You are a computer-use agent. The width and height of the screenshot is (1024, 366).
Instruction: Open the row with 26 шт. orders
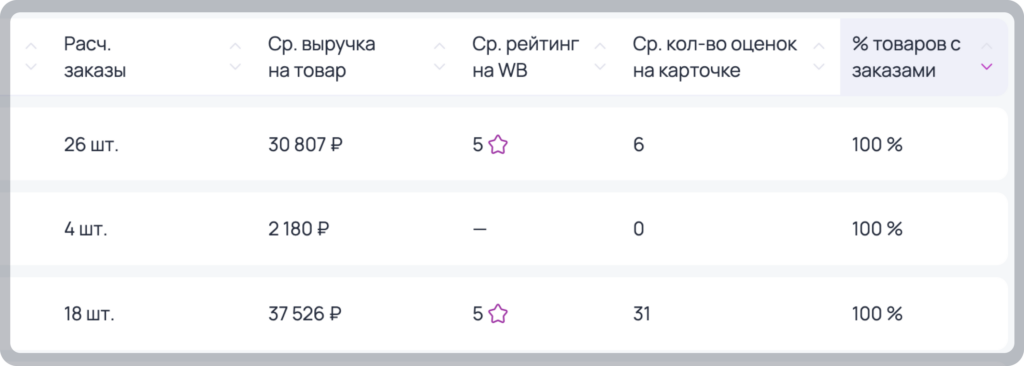click(x=509, y=144)
